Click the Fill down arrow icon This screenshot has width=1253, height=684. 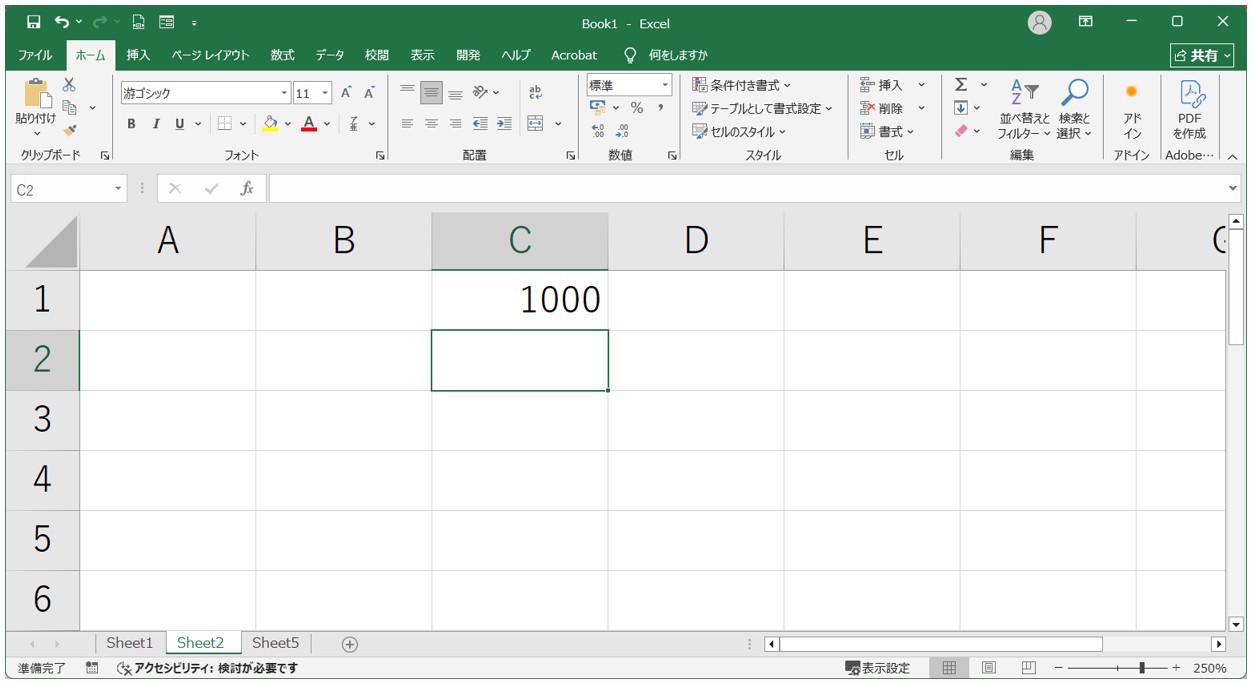(x=961, y=108)
